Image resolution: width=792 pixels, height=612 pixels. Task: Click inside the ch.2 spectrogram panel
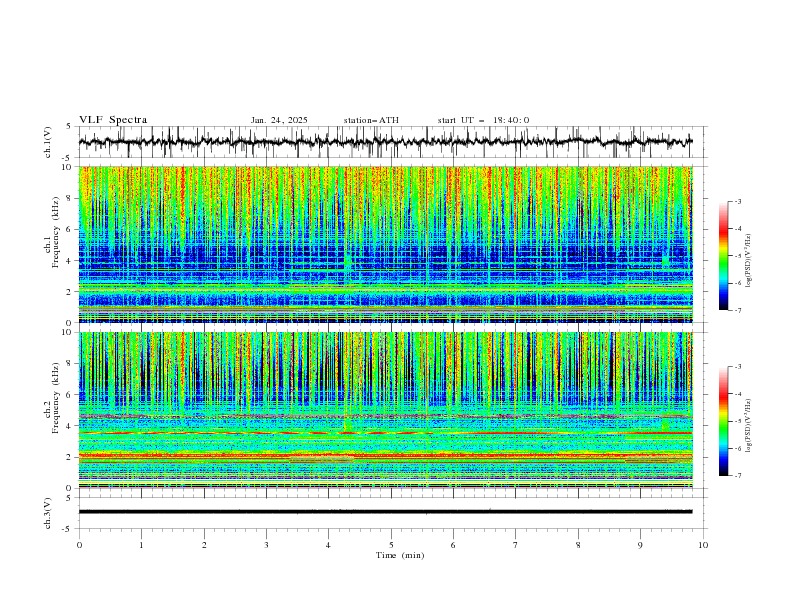click(x=385, y=410)
